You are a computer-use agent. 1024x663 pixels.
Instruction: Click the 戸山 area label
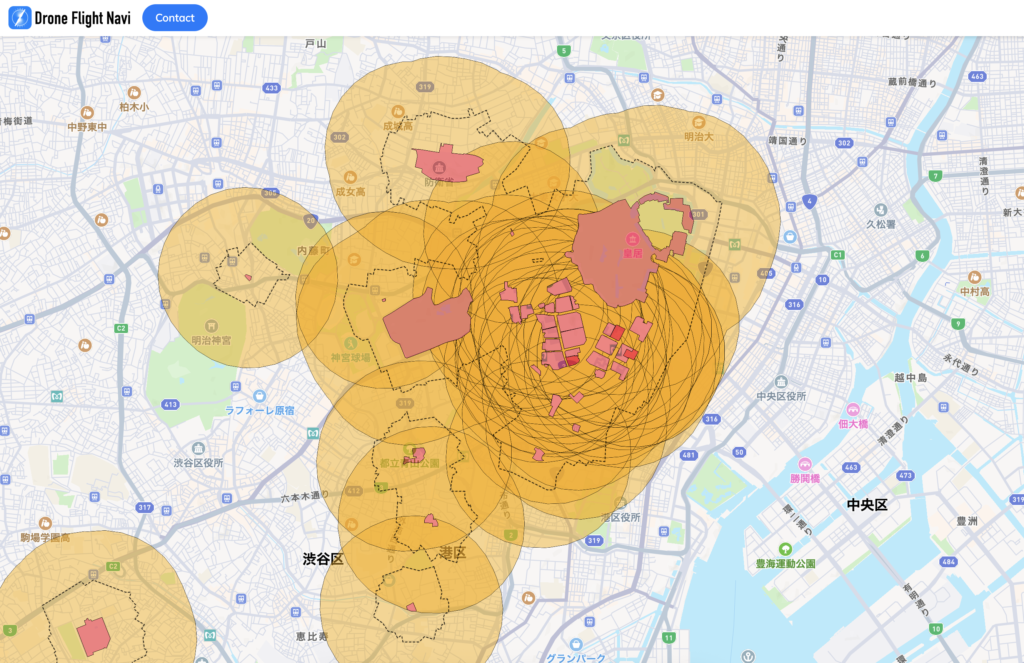(x=315, y=43)
